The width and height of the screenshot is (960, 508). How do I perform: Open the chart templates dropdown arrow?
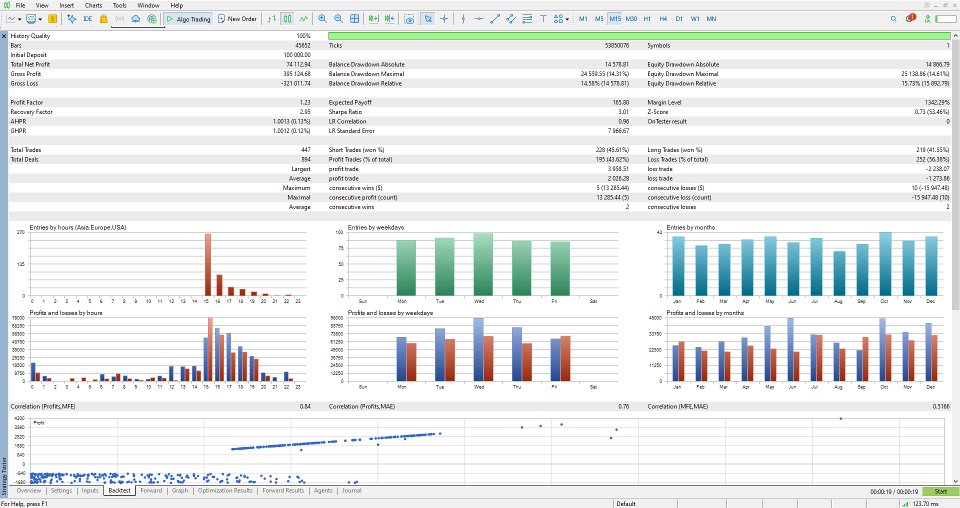[x=40, y=19]
